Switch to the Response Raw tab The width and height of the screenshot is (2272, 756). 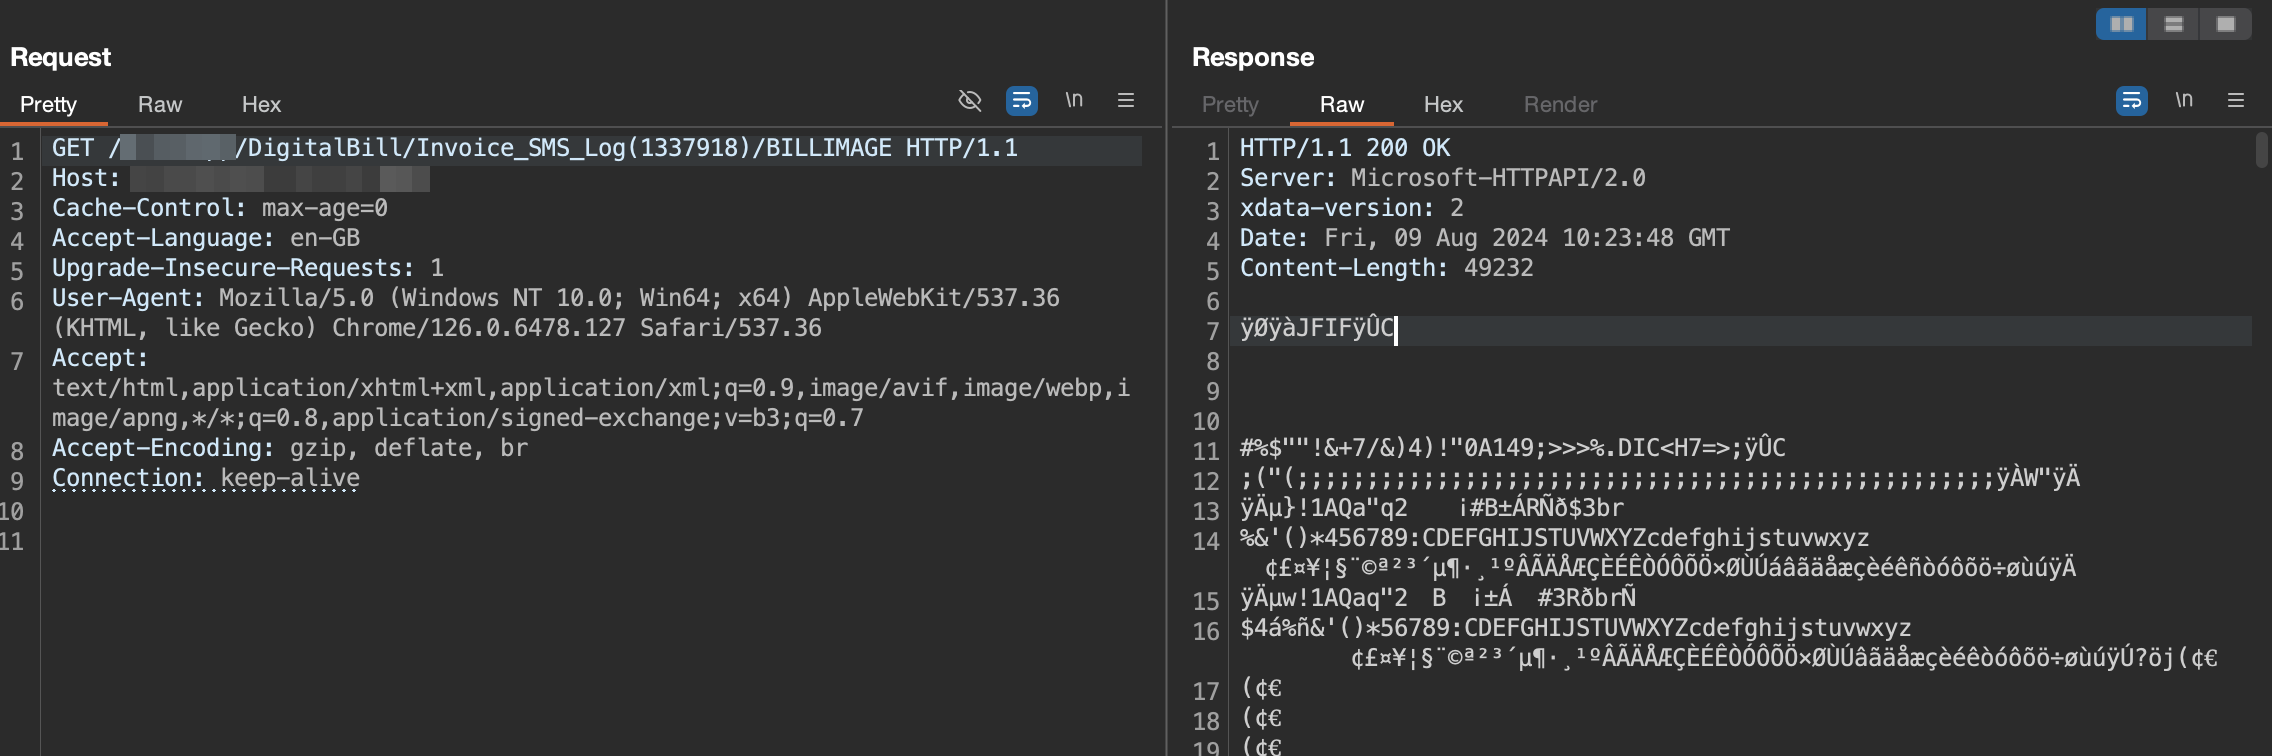(x=1342, y=104)
